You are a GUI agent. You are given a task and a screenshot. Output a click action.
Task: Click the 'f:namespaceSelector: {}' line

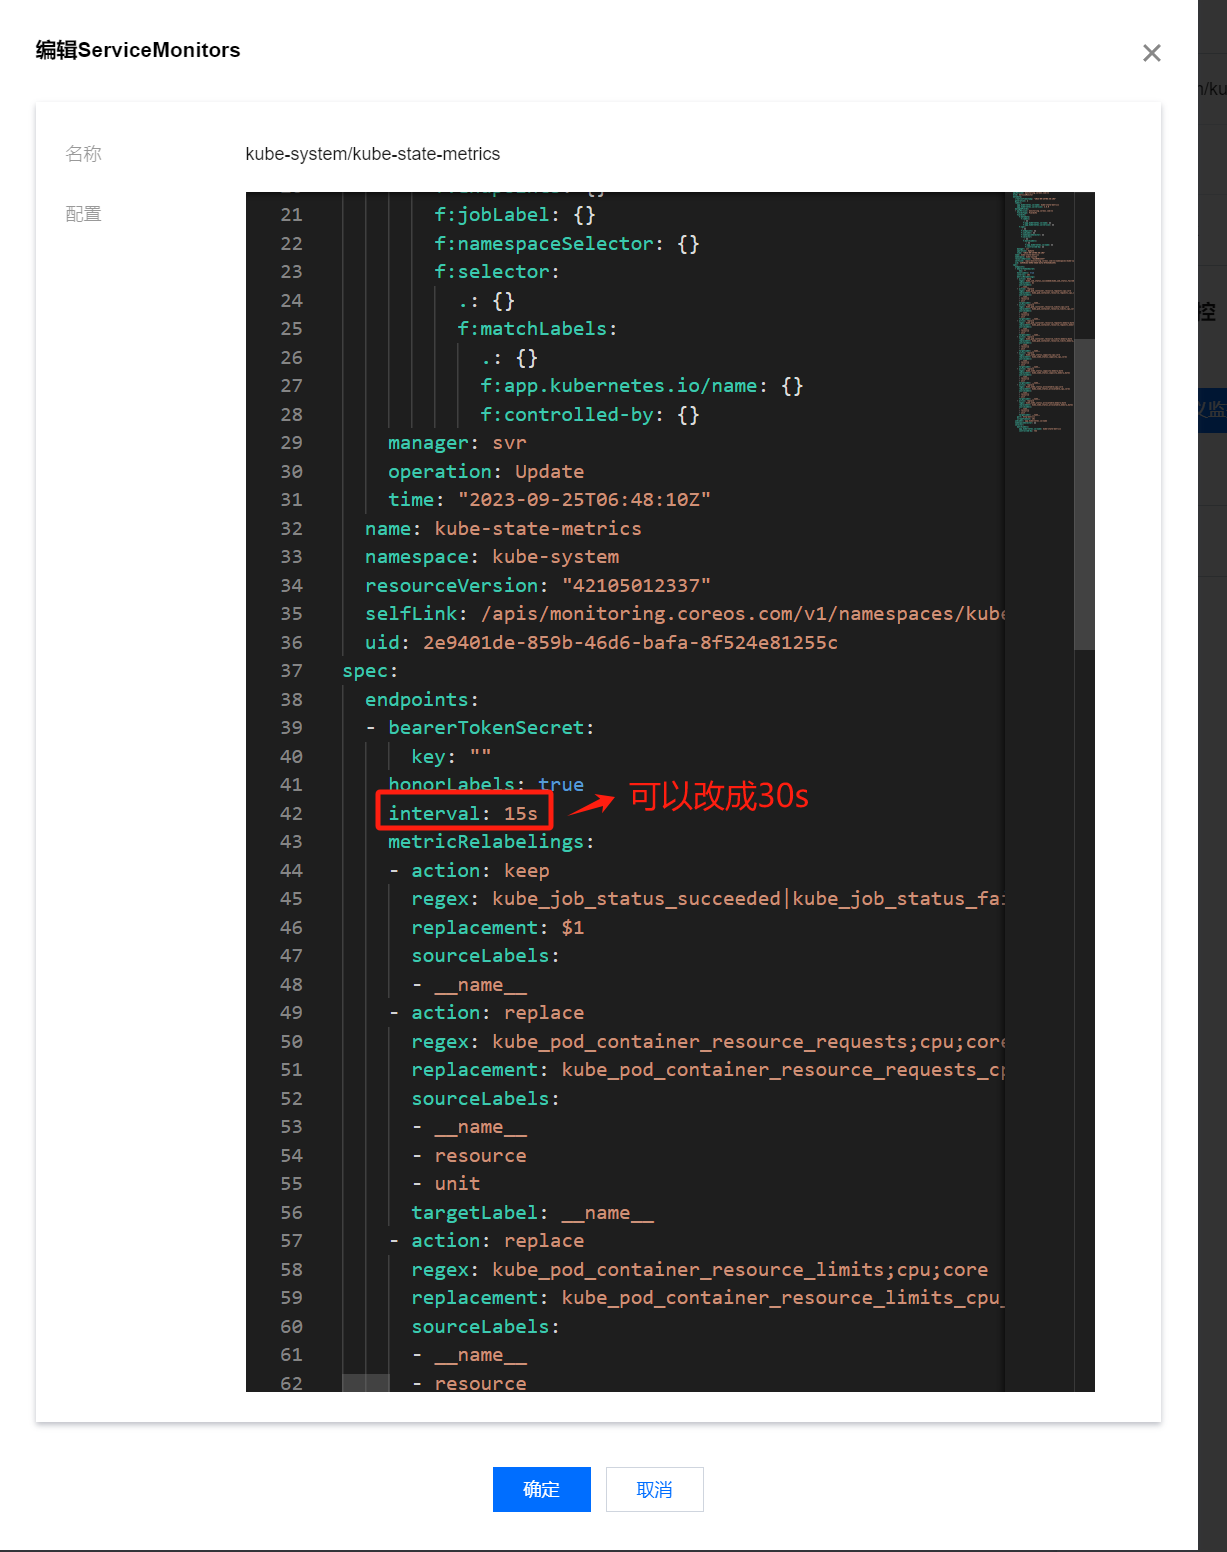567,244
